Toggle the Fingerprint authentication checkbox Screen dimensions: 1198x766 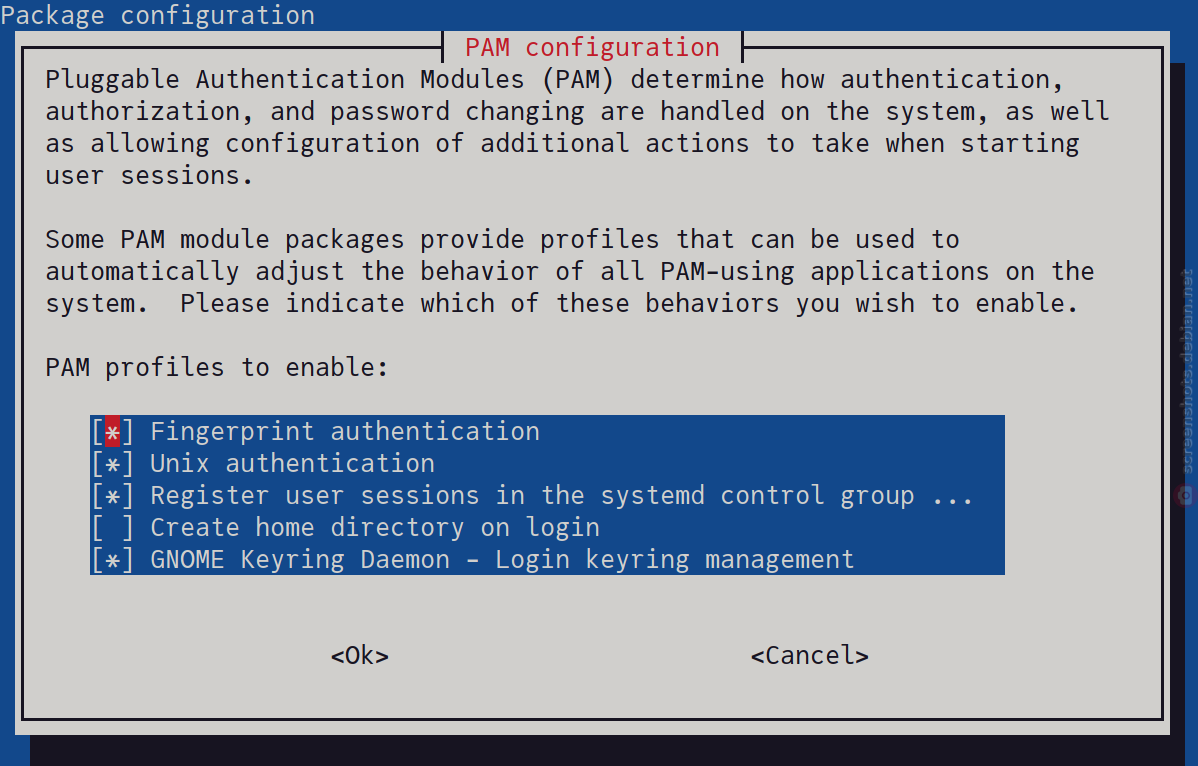[x=112, y=432]
